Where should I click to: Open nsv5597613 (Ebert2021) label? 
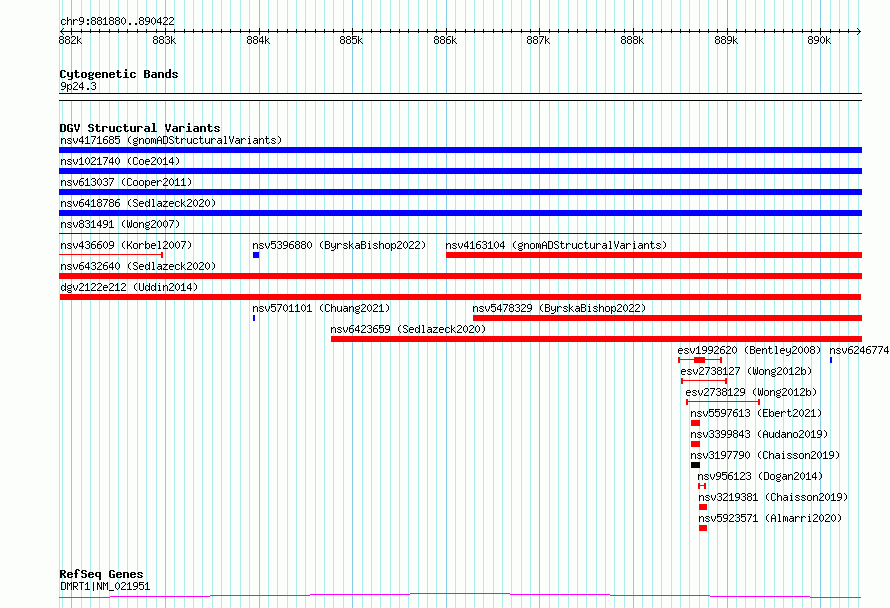click(756, 413)
